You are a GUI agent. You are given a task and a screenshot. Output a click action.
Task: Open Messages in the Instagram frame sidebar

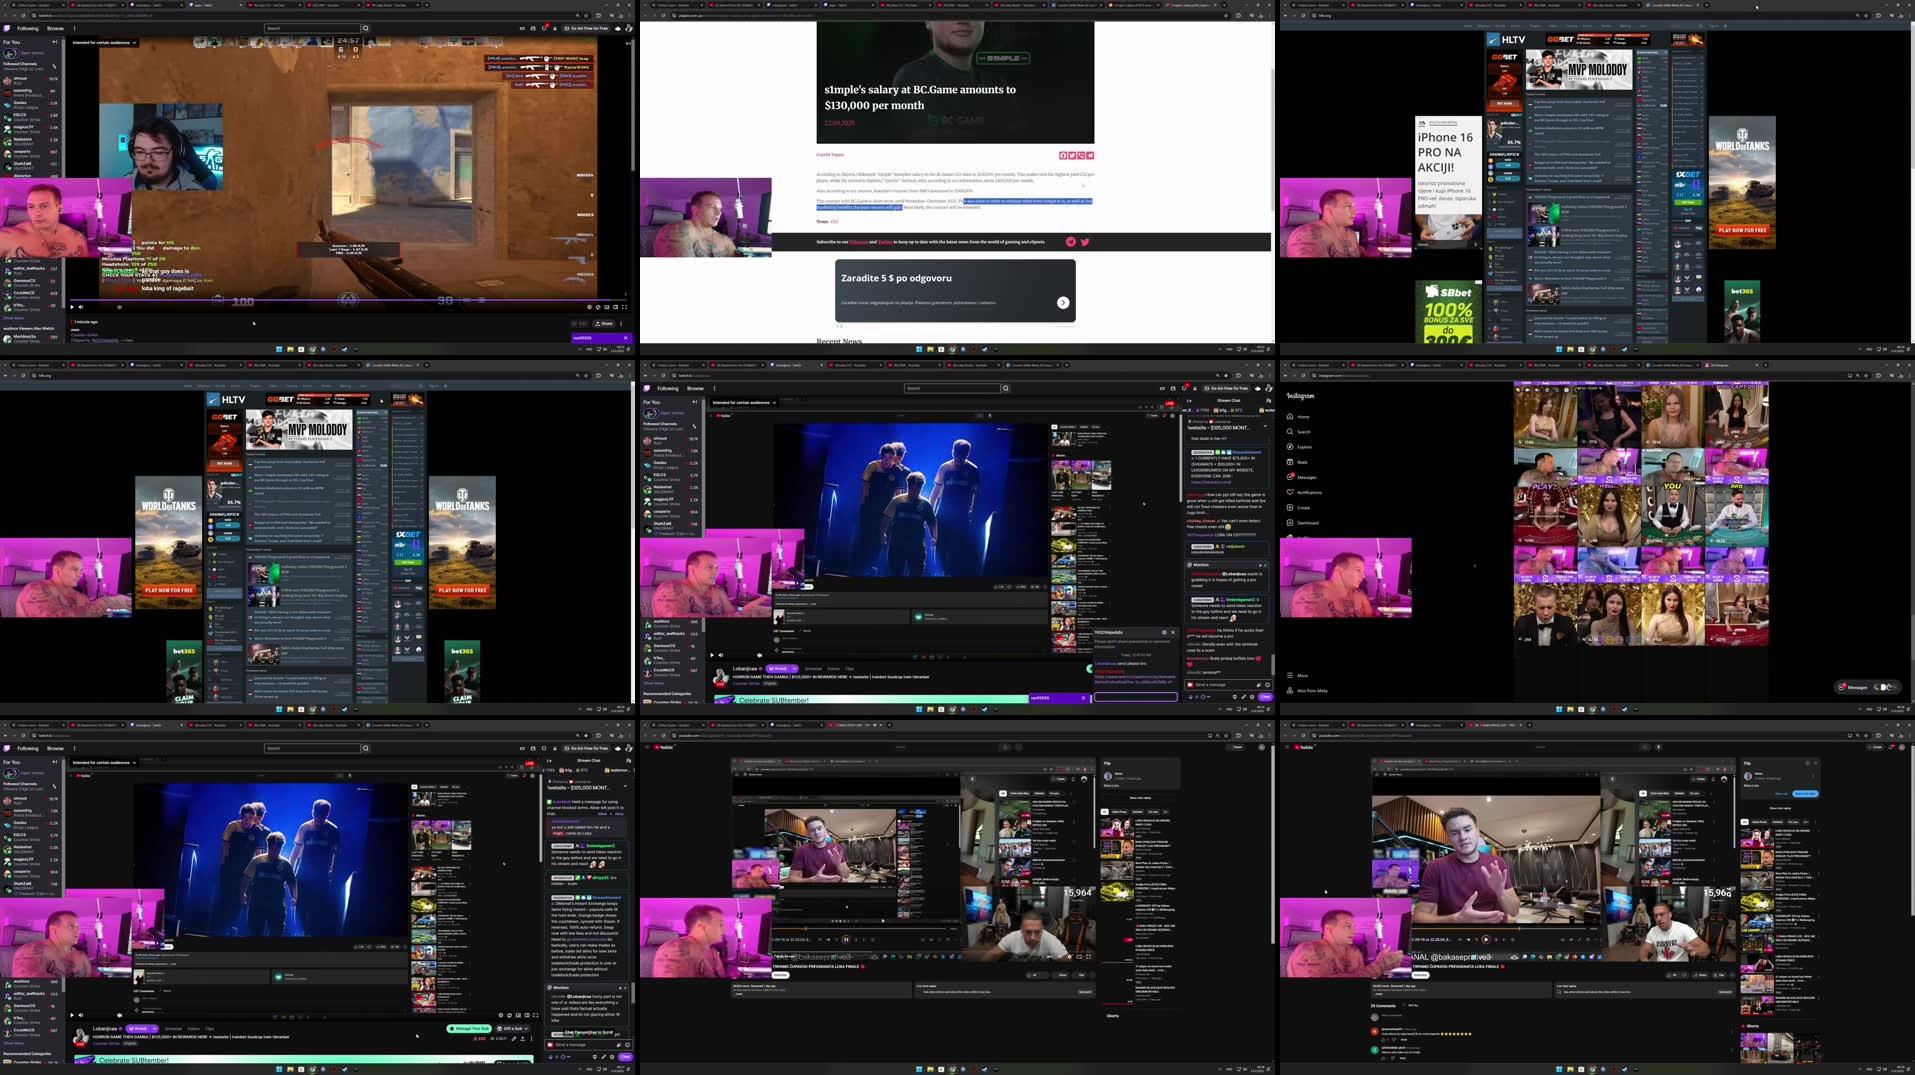click(x=1301, y=477)
